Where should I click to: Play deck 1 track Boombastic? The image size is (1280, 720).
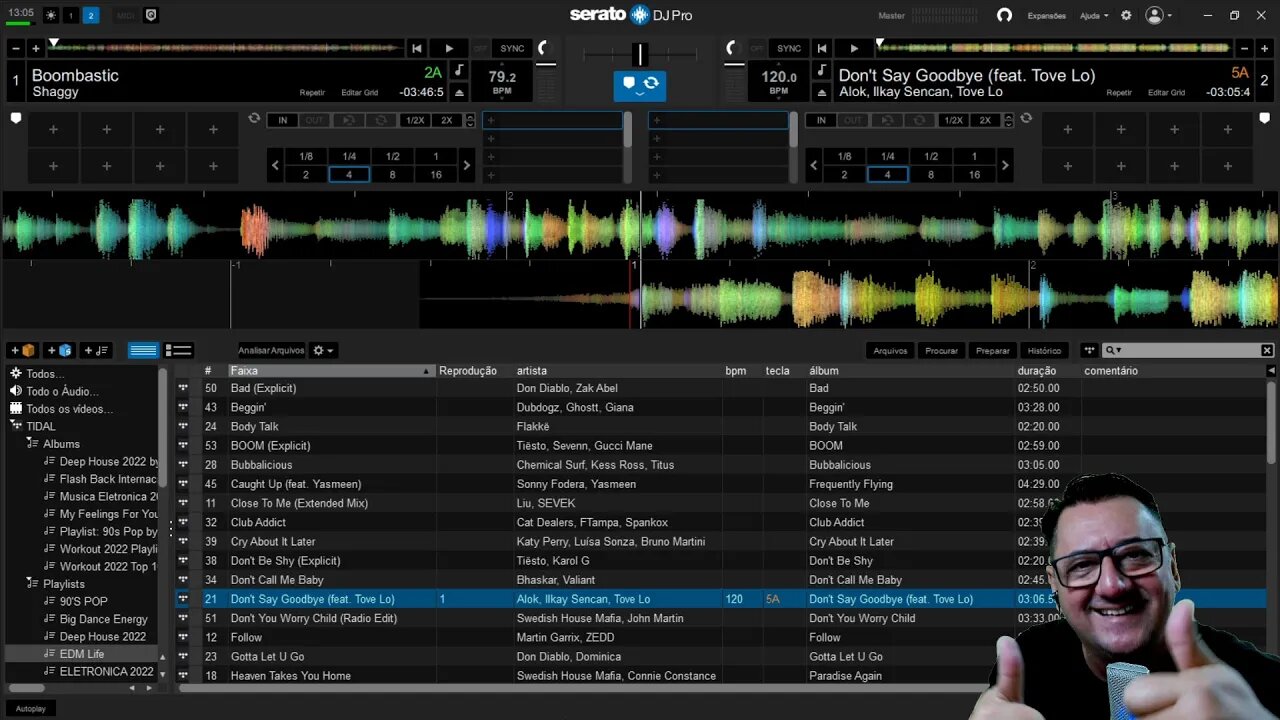click(x=449, y=48)
